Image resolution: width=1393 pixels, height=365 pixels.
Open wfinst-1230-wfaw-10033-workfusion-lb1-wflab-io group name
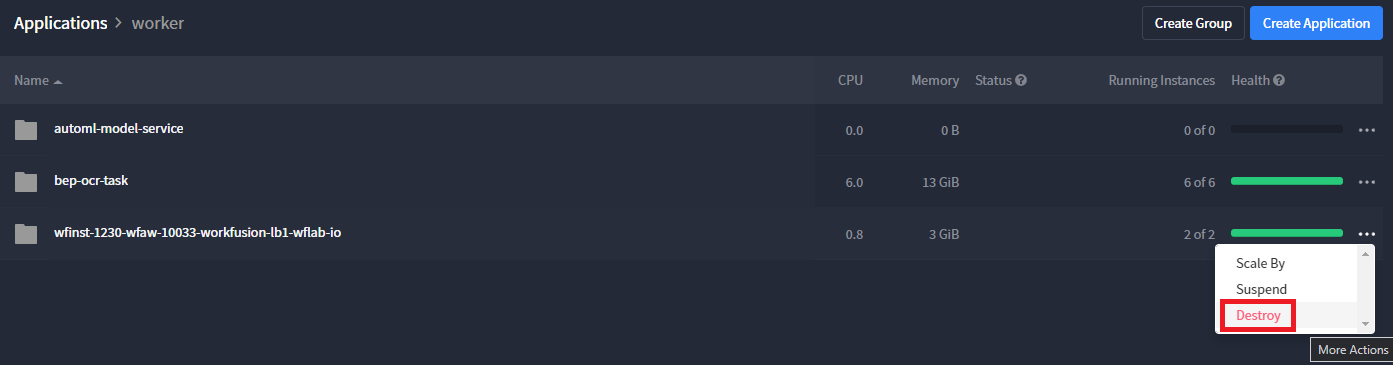tap(198, 233)
